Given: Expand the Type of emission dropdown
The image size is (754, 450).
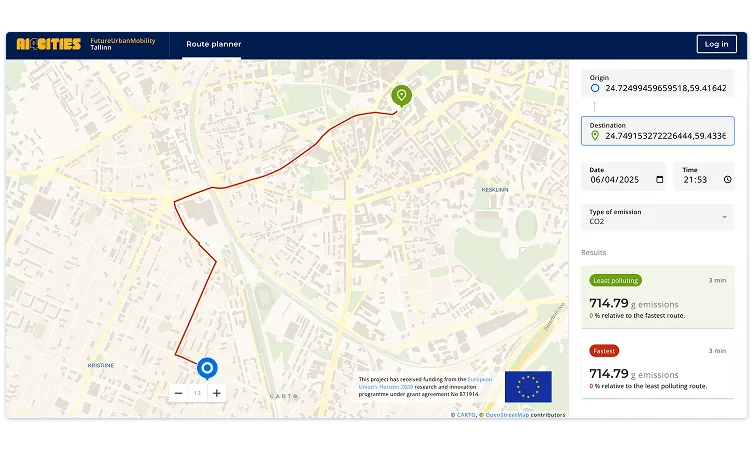Looking at the screenshot, I should [x=657, y=217].
